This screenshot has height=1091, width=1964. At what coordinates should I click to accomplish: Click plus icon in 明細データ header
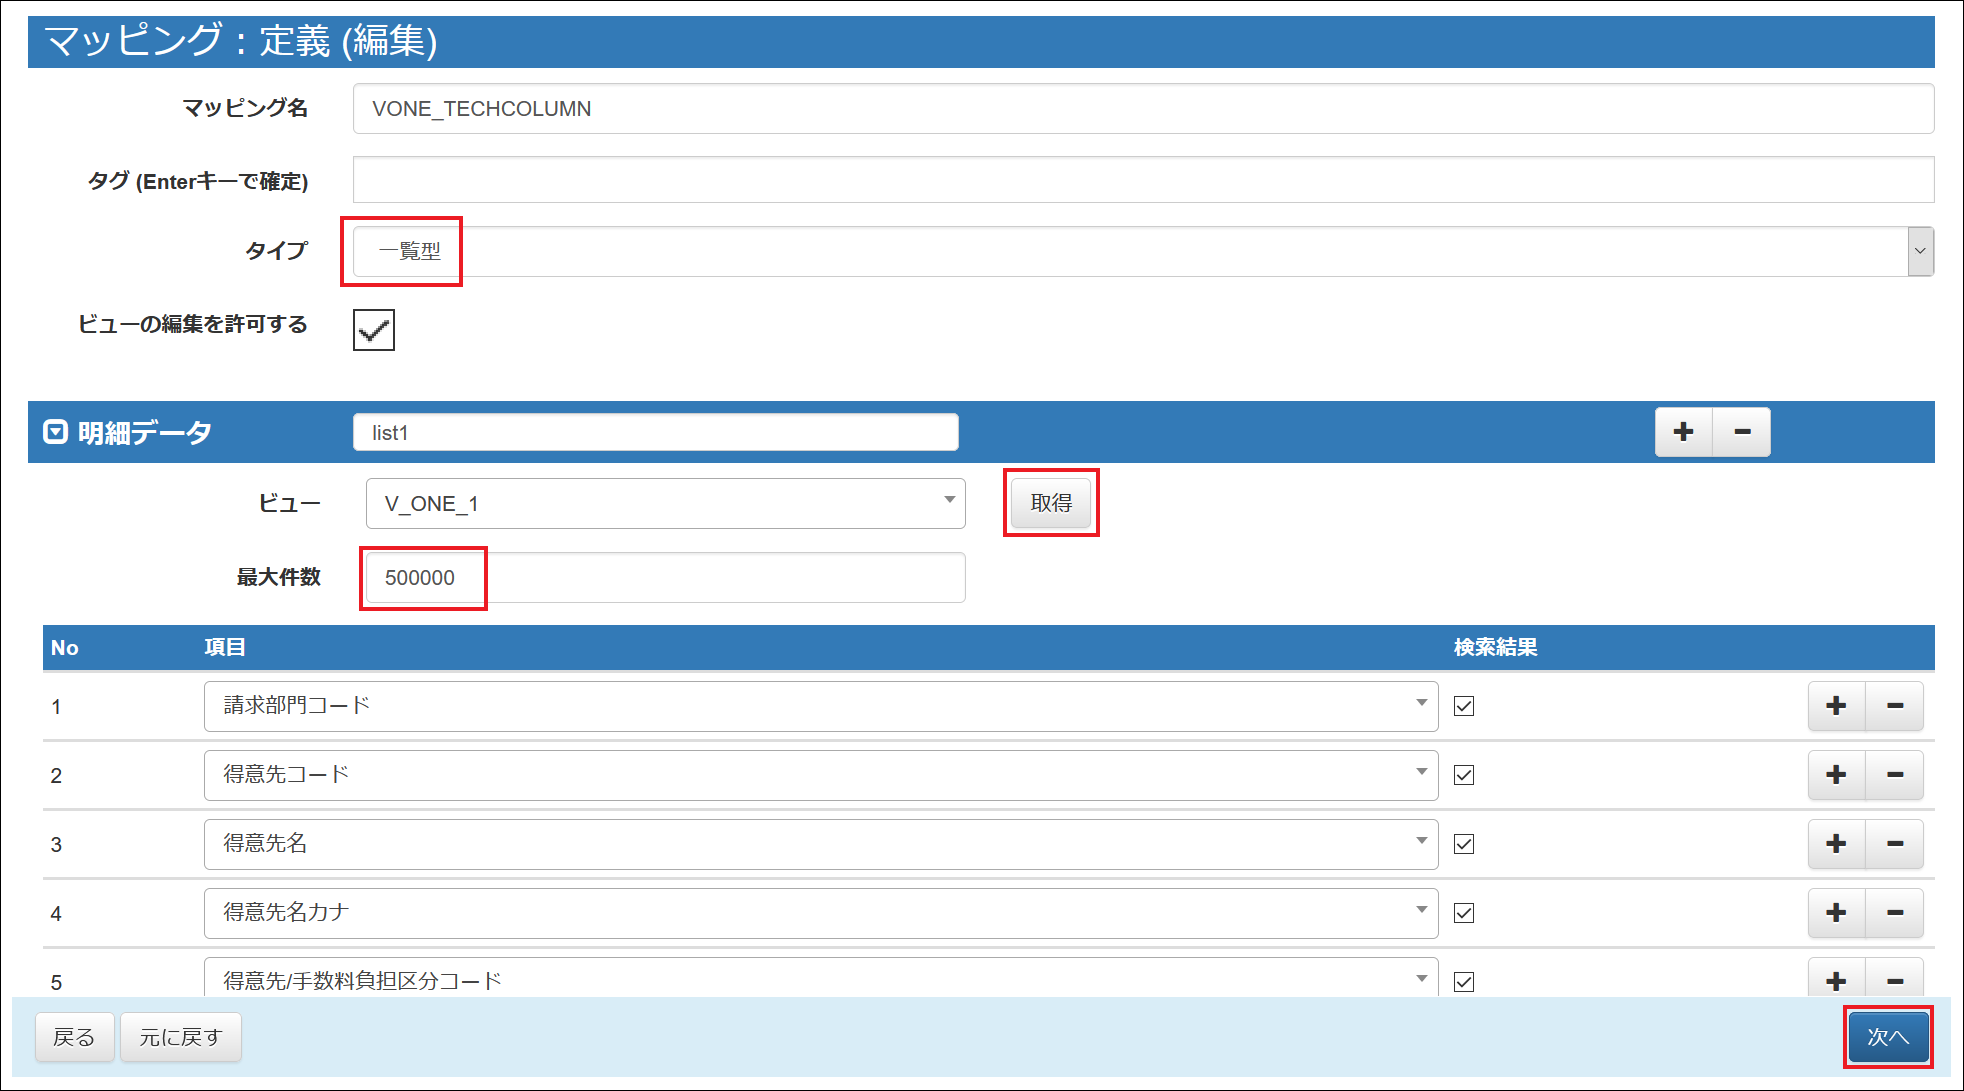tap(1683, 431)
